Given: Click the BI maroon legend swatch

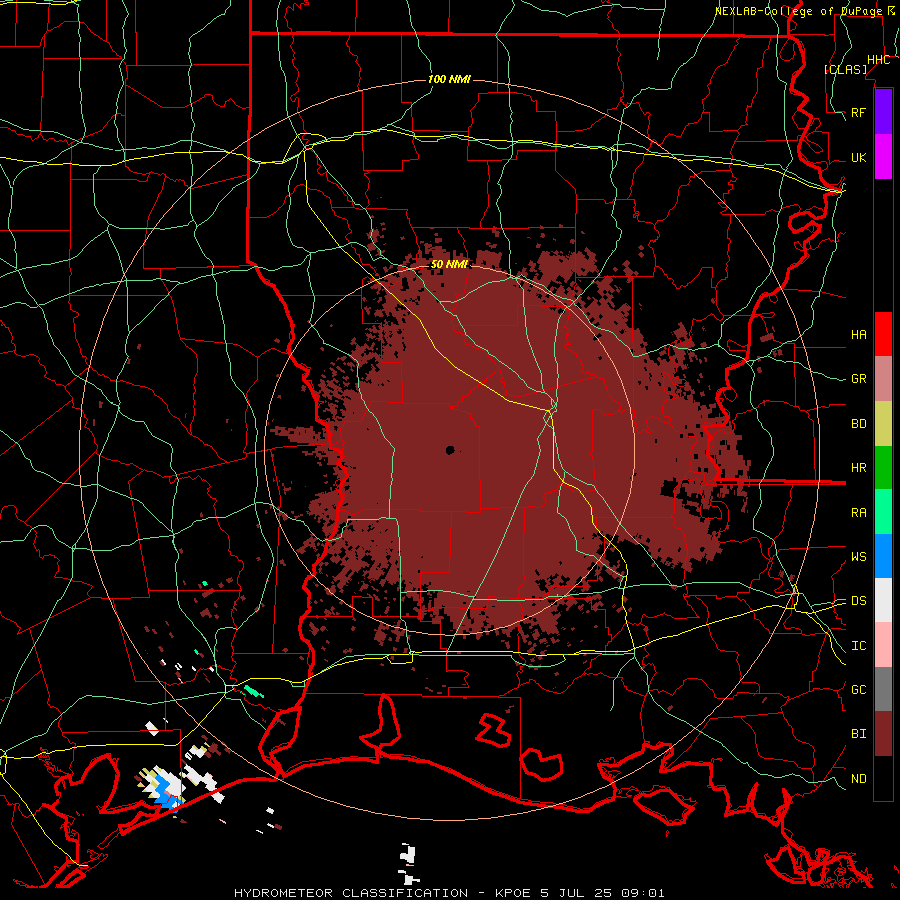Looking at the screenshot, I should [x=883, y=734].
